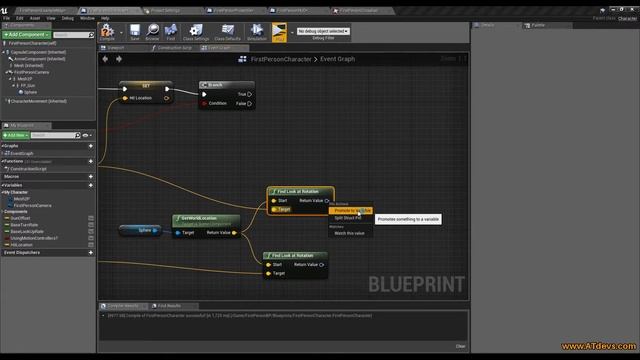The height and width of the screenshot is (360, 640).
Task: Select the EventGraph entry under Graphs
Action: (21, 153)
